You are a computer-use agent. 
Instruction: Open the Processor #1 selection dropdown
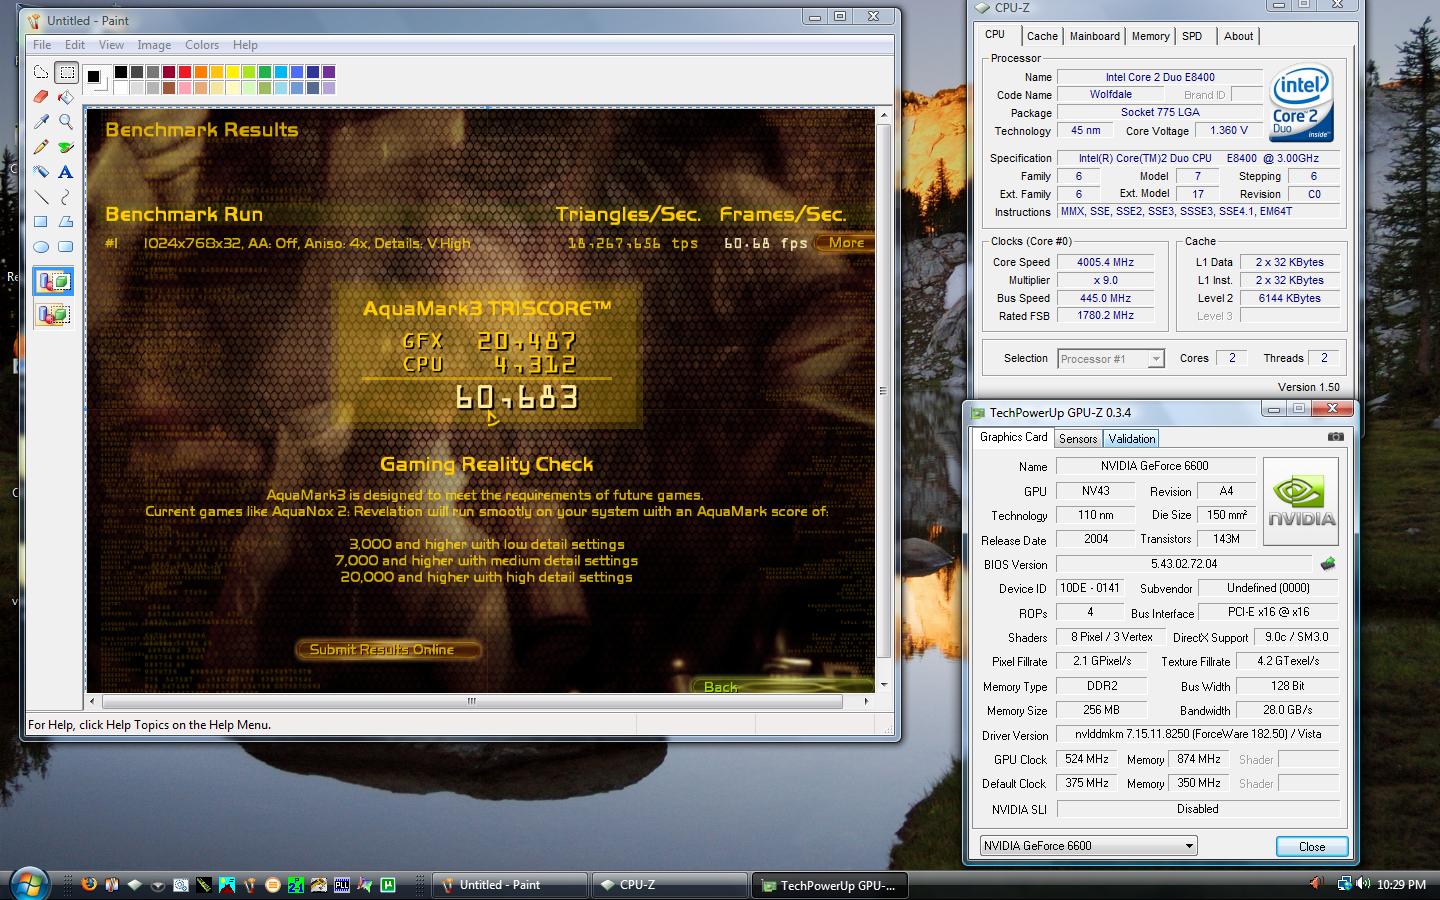[1111, 359]
